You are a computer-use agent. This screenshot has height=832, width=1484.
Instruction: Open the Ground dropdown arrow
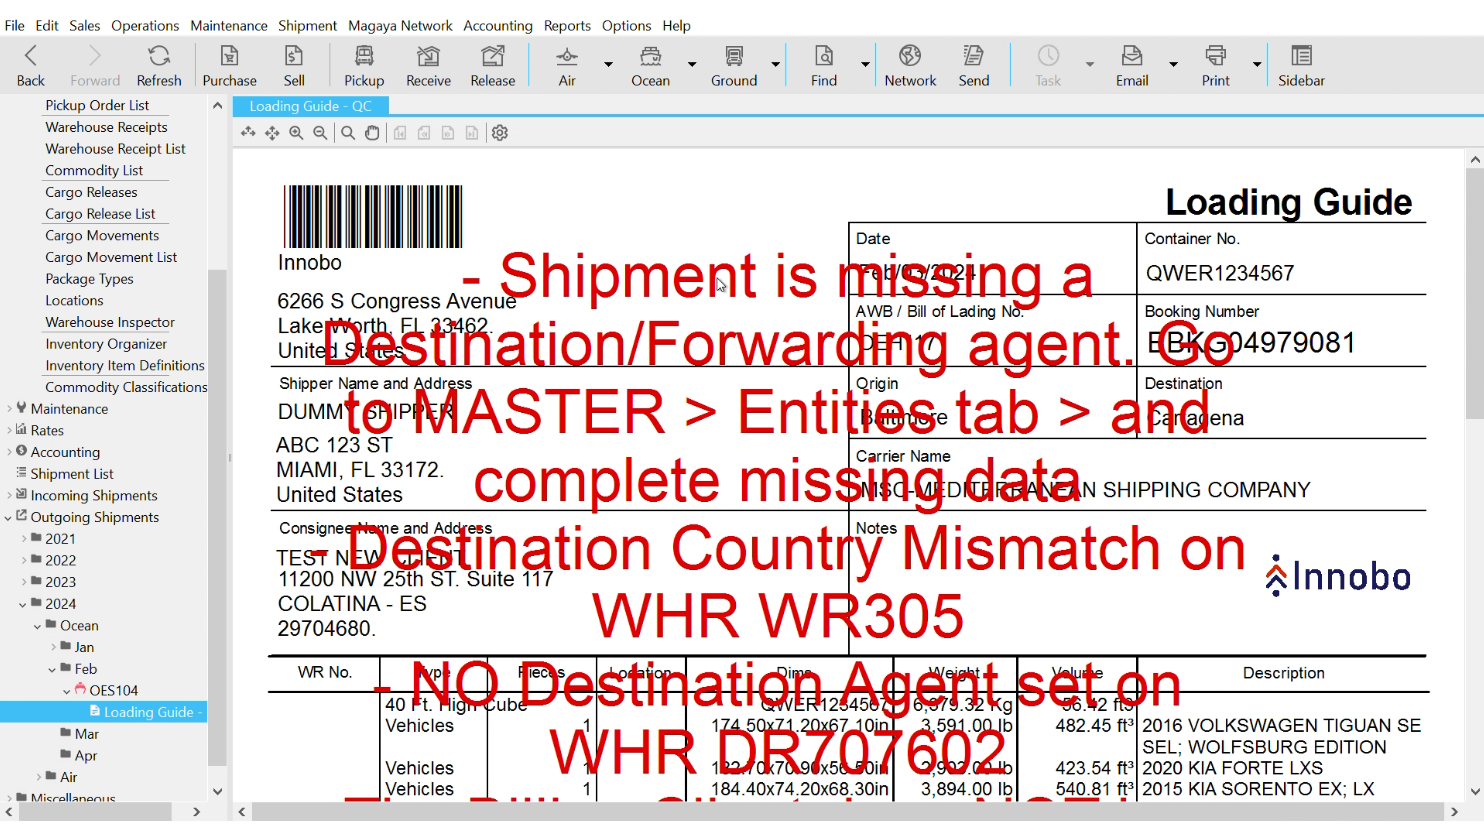point(776,64)
